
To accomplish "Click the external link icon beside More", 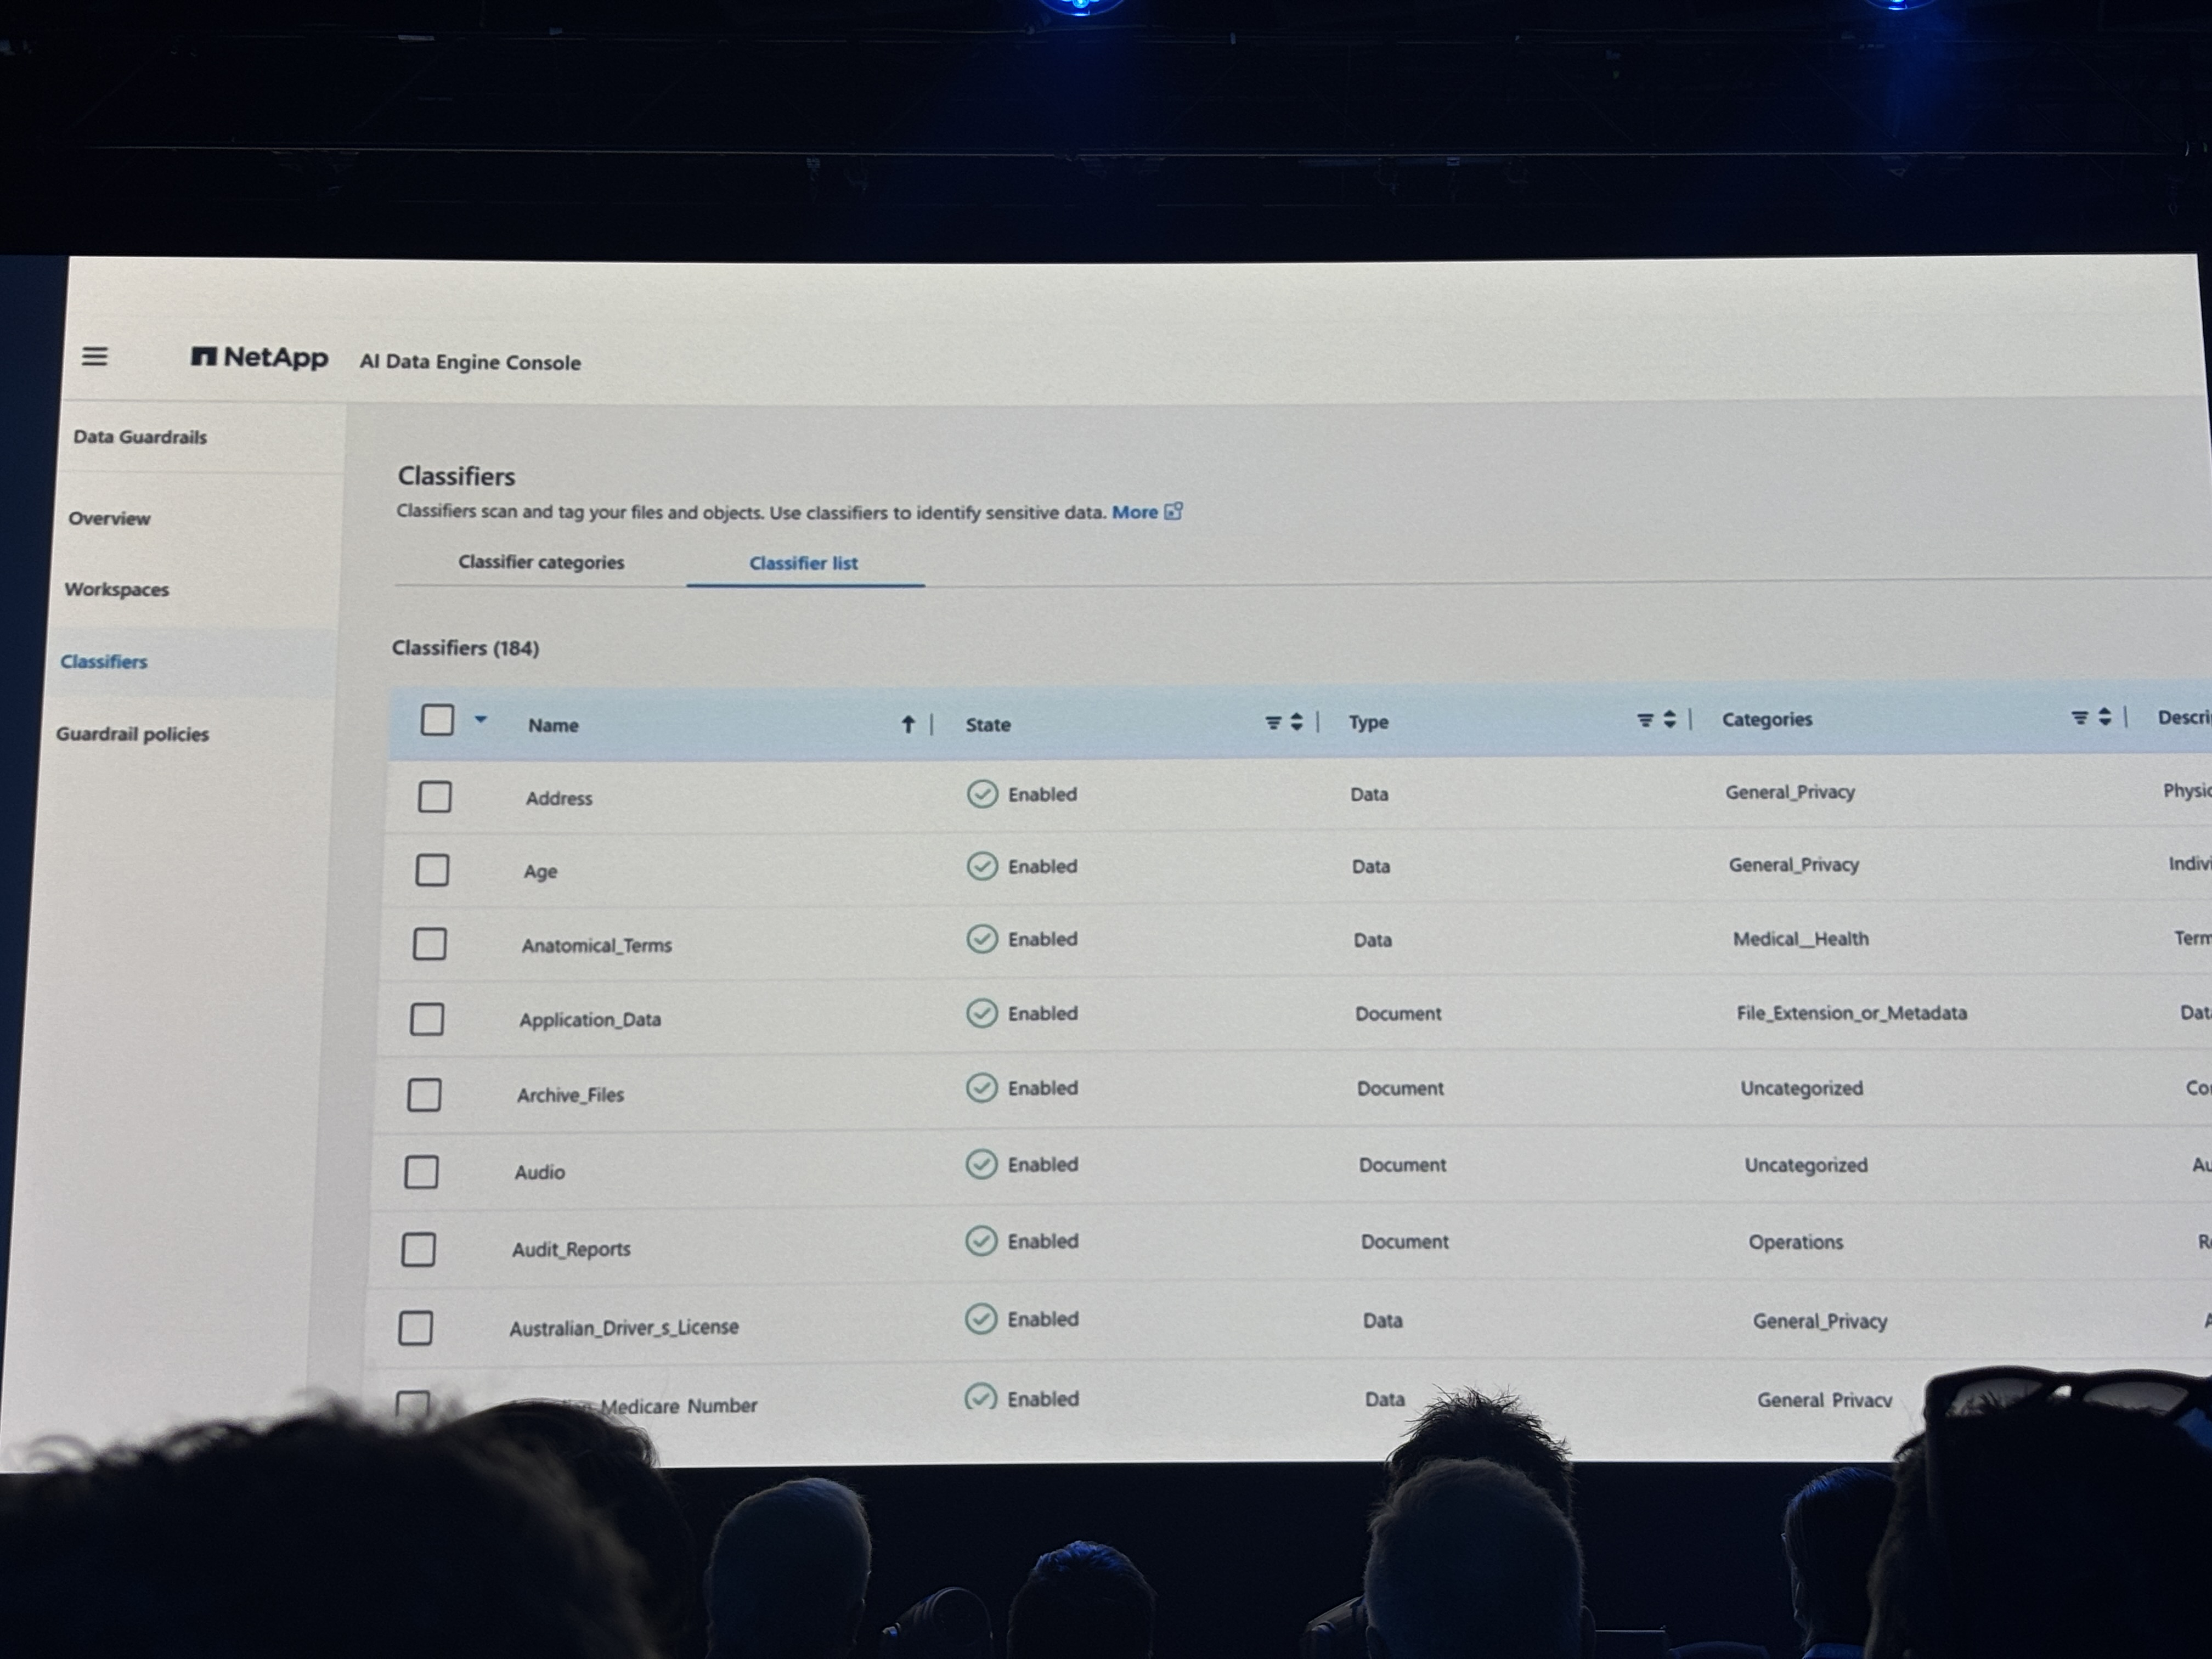I will 1174,512.
